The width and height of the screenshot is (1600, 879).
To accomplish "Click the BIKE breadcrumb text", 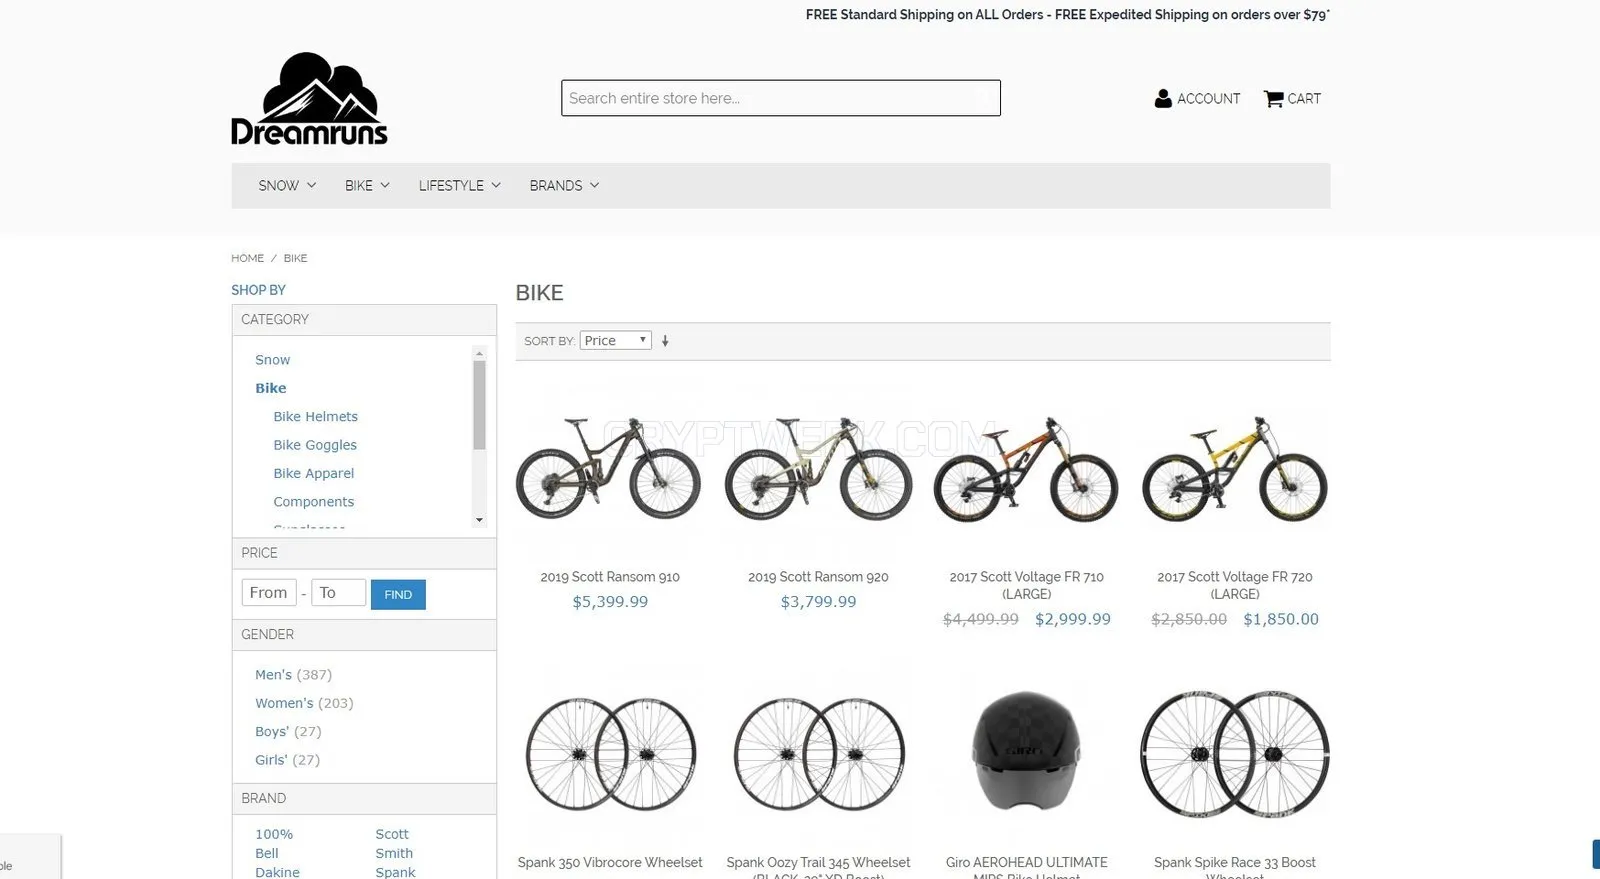I will (x=295, y=258).
